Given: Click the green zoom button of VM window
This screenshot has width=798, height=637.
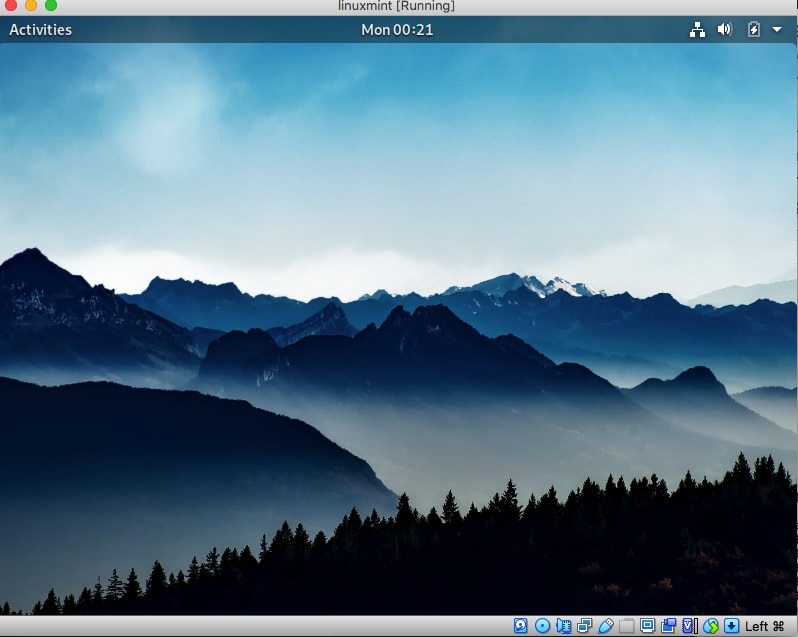Looking at the screenshot, I should tap(51, 5).
